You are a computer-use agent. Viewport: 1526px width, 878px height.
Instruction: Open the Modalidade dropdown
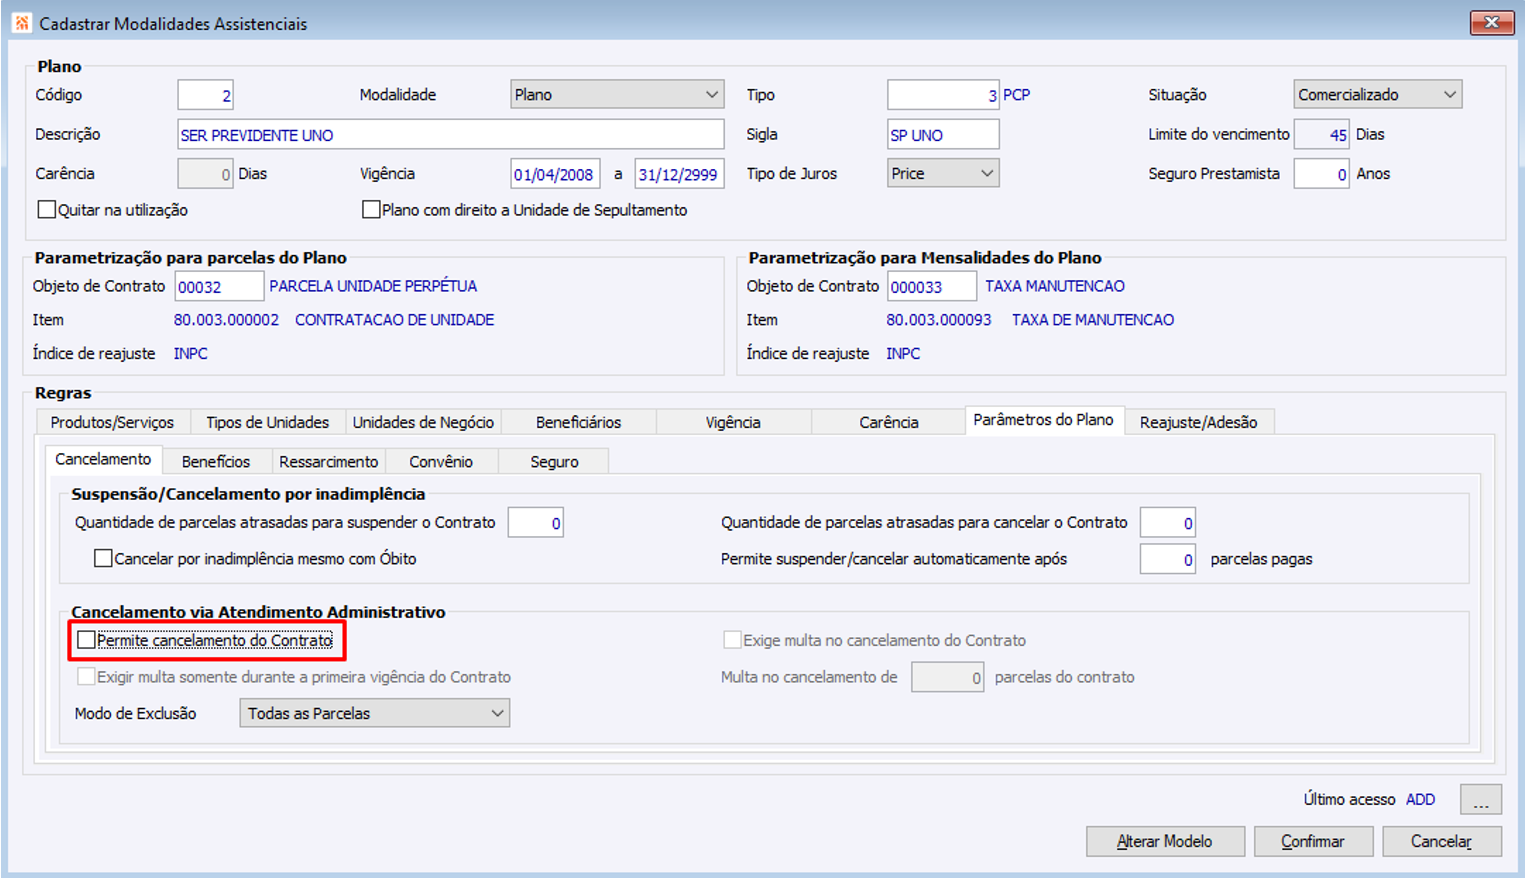click(x=617, y=94)
